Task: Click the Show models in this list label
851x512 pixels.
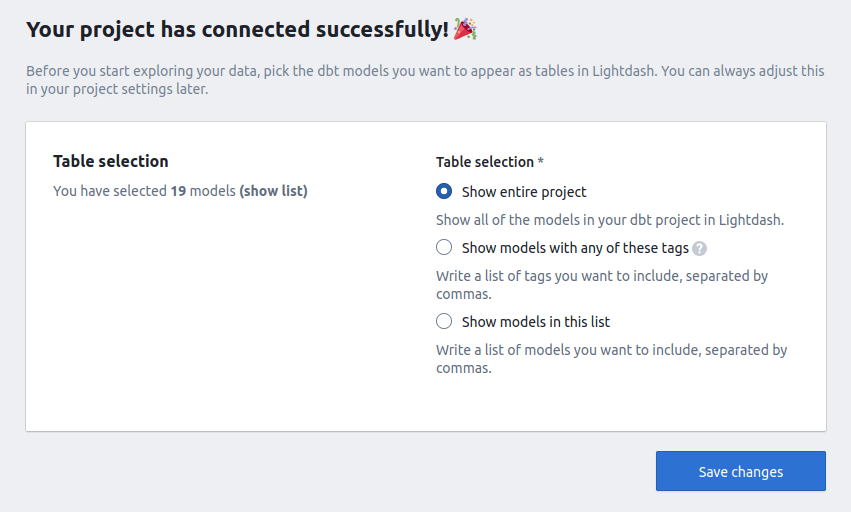Action: [536, 322]
